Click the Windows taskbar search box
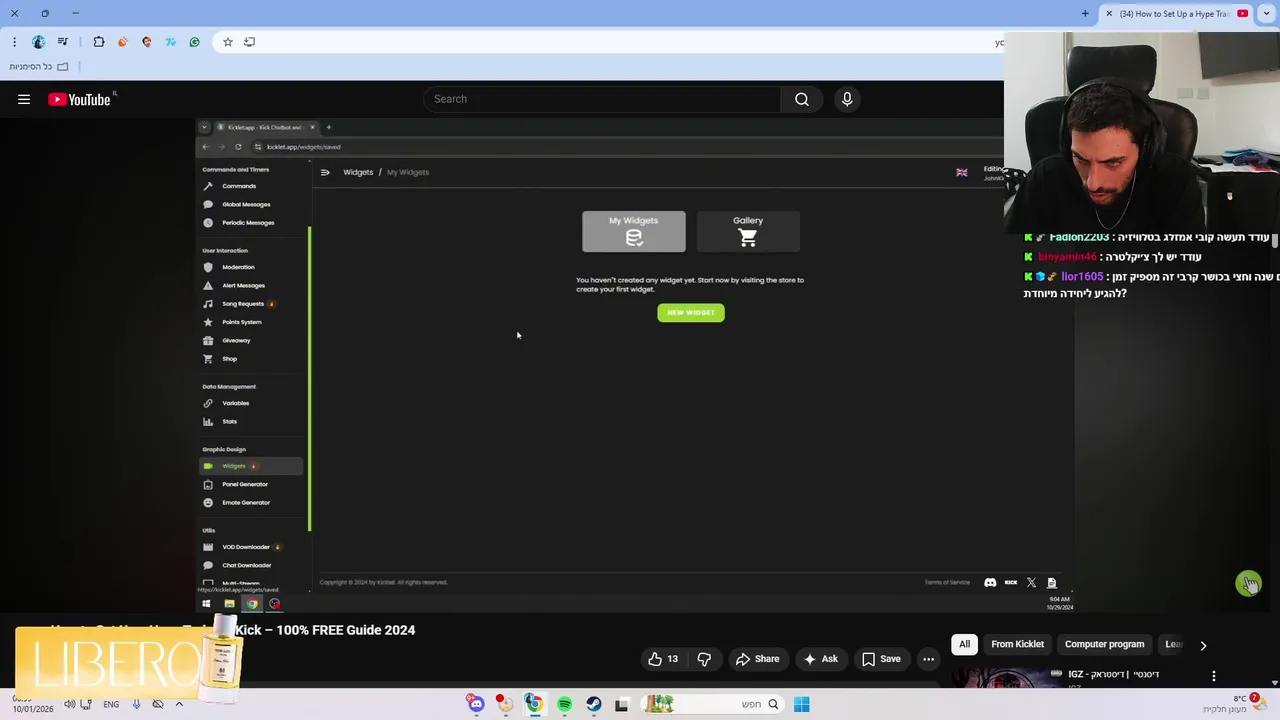Image resolution: width=1280 pixels, height=720 pixels. 713,704
